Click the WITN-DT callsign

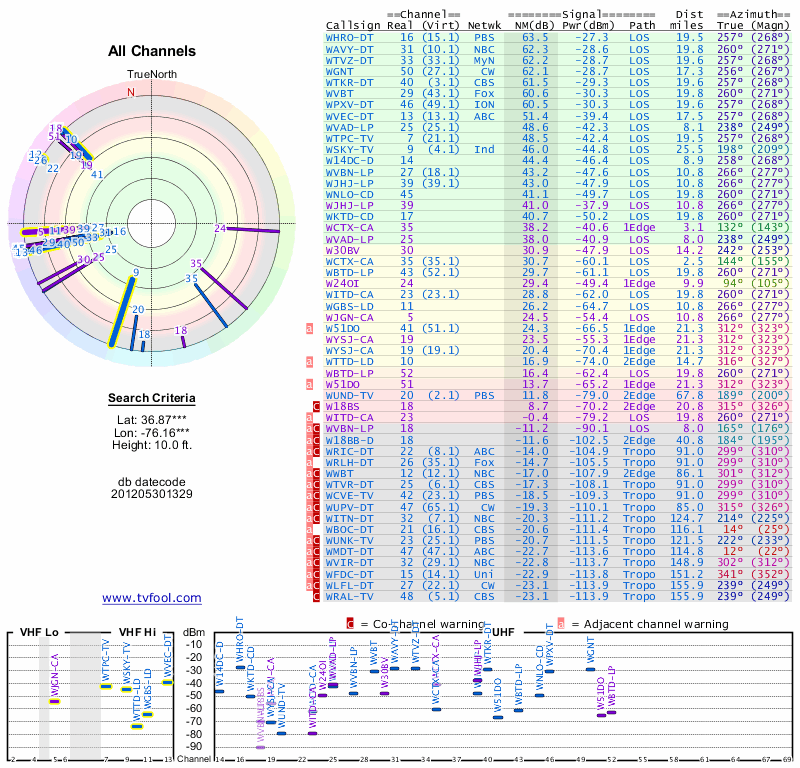click(x=349, y=518)
